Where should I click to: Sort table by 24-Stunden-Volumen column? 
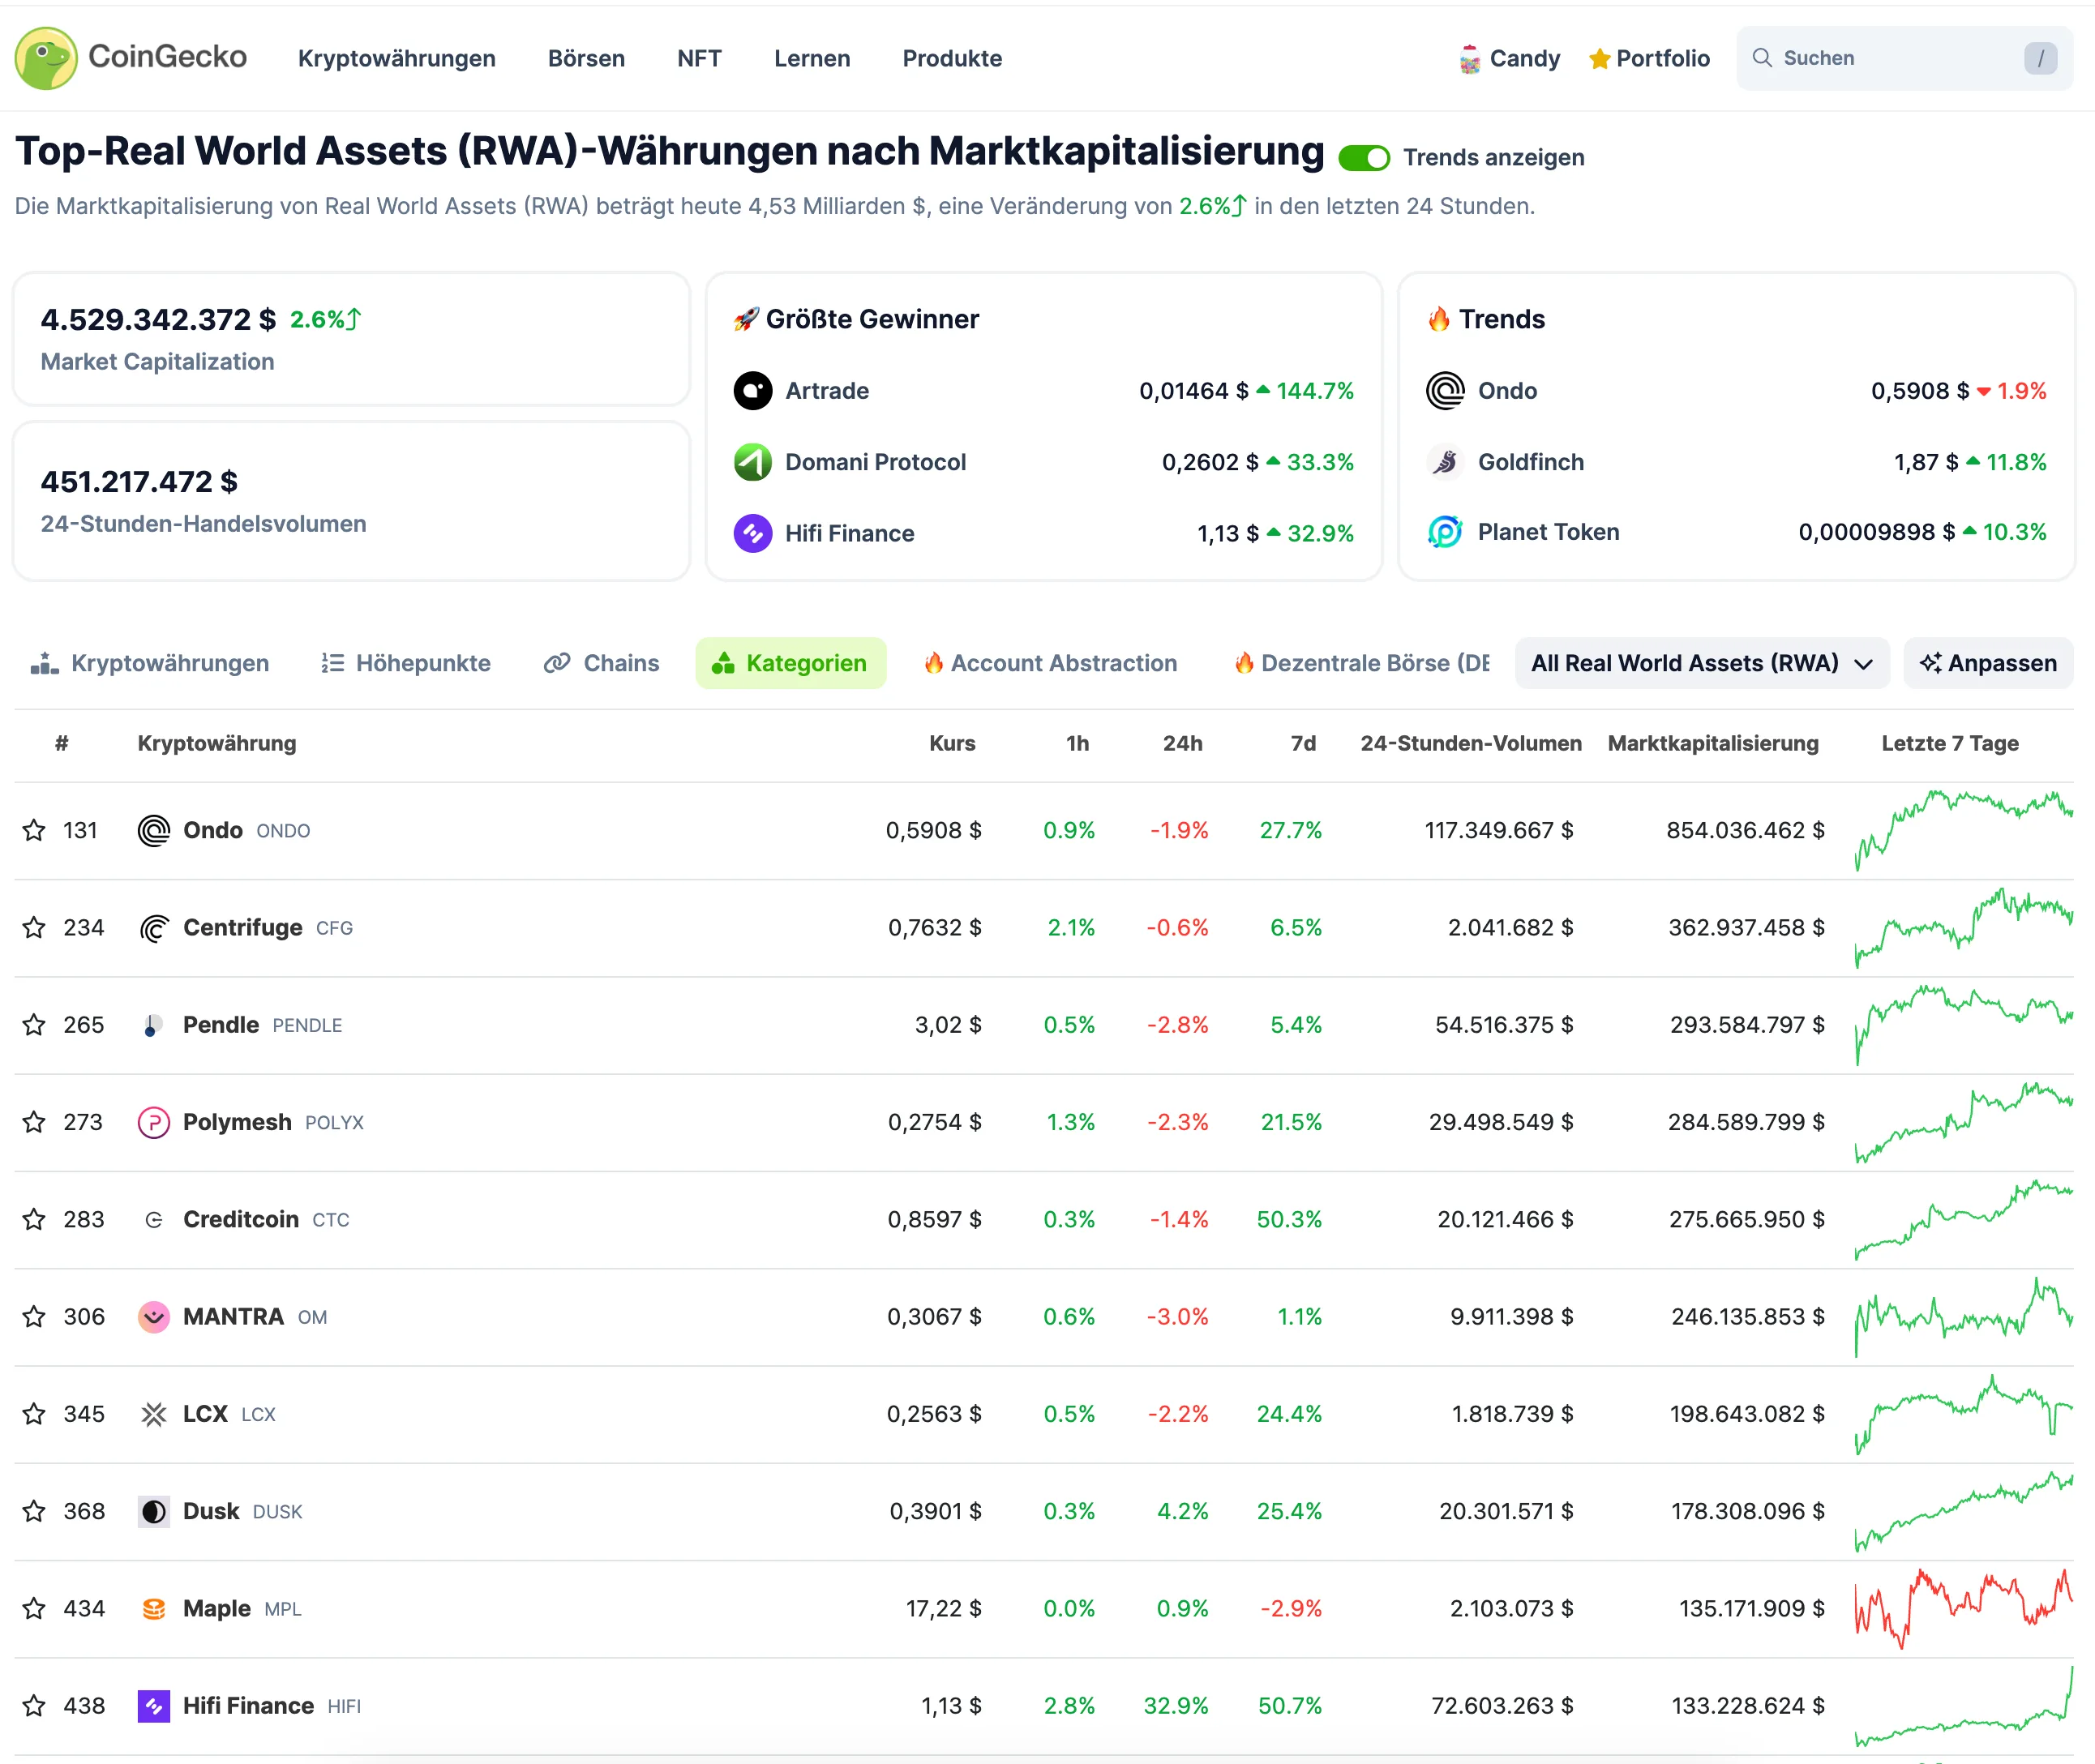(x=1471, y=743)
